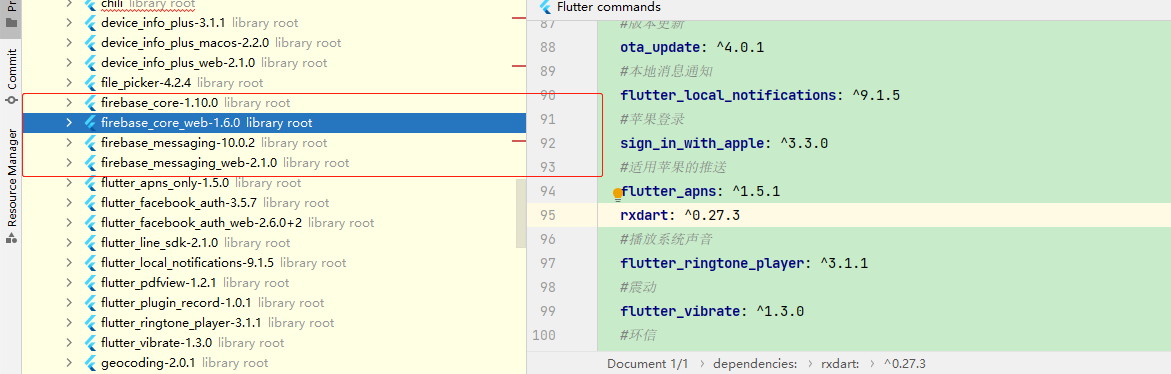Click Flutter icon beside flutter_line_sdk-2.1.0

pyautogui.click(x=90, y=243)
